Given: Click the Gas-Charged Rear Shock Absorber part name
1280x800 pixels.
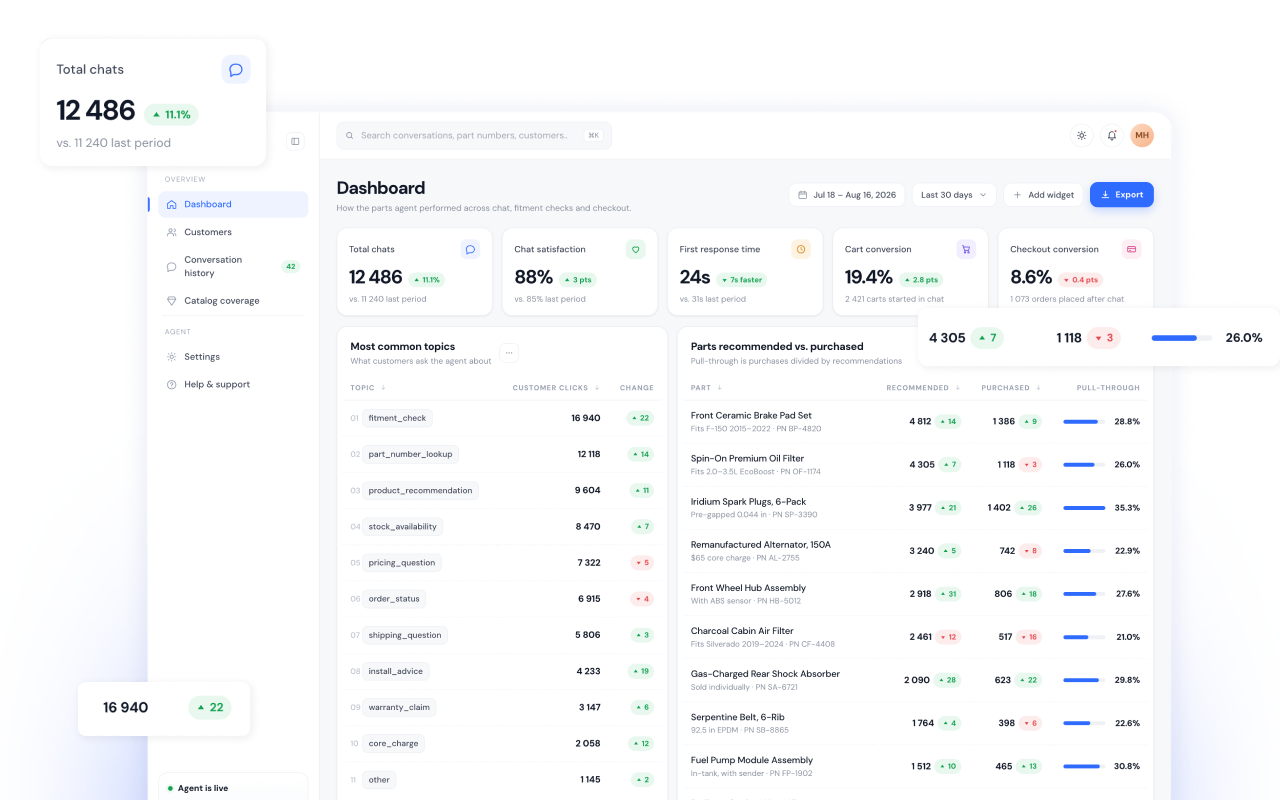Looking at the screenshot, I should [765, 674].
